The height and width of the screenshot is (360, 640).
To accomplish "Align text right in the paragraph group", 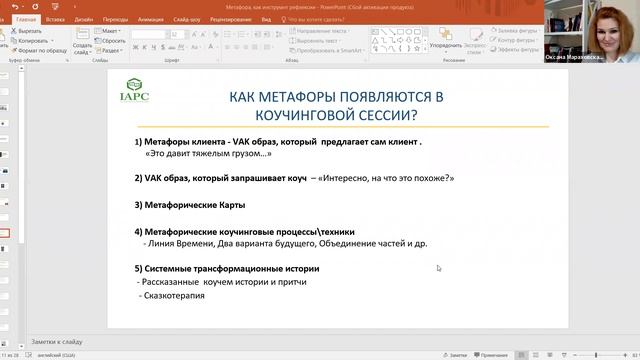I will click(x=246, y=48).
